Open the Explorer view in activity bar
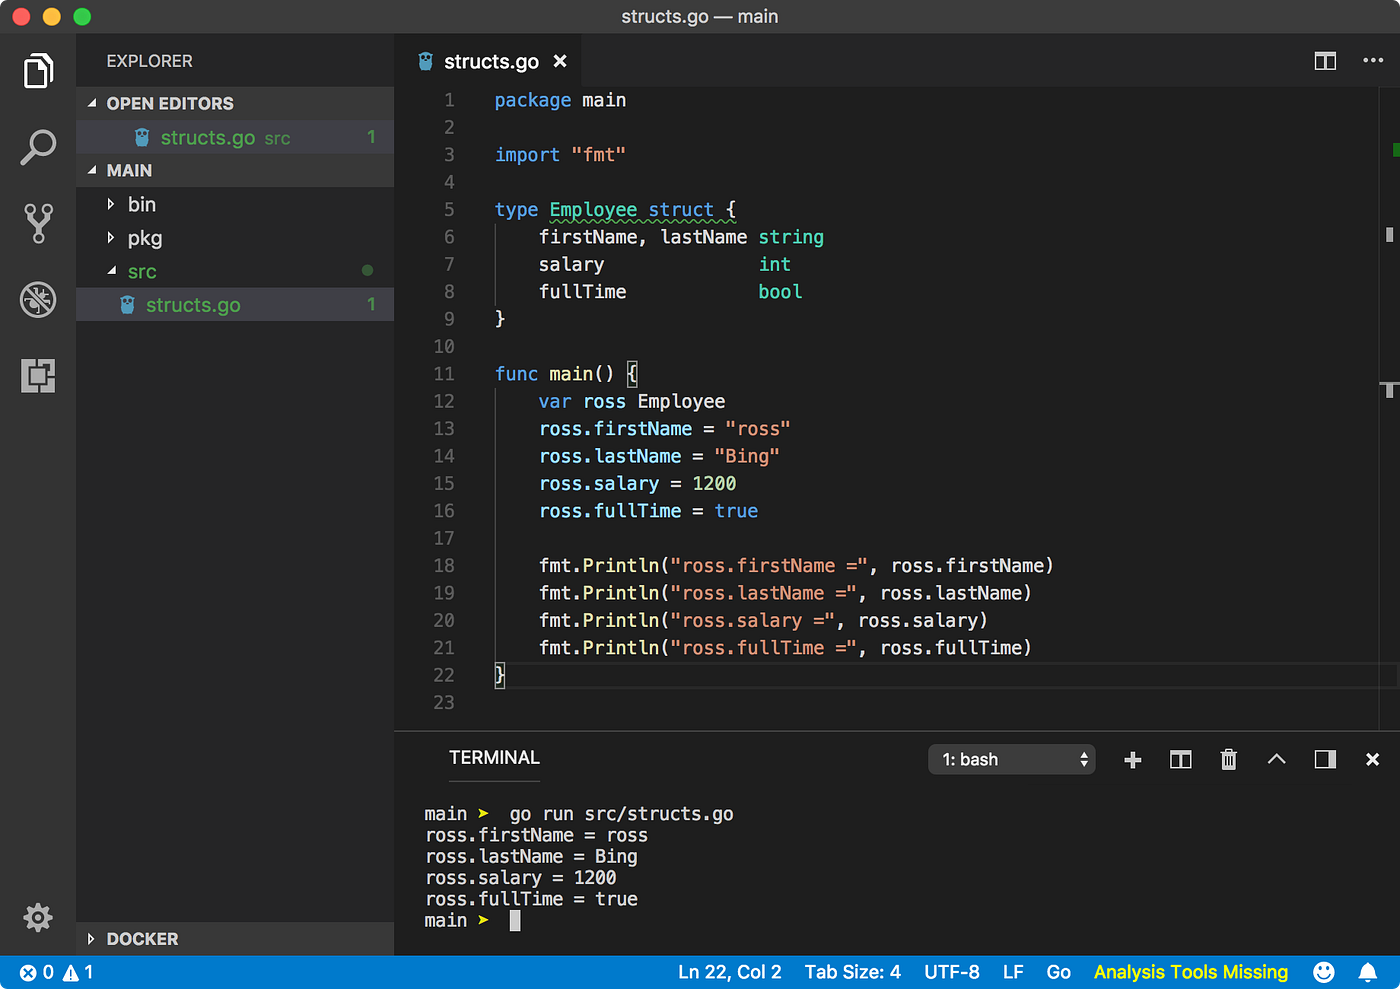 [x=38, y=71]
